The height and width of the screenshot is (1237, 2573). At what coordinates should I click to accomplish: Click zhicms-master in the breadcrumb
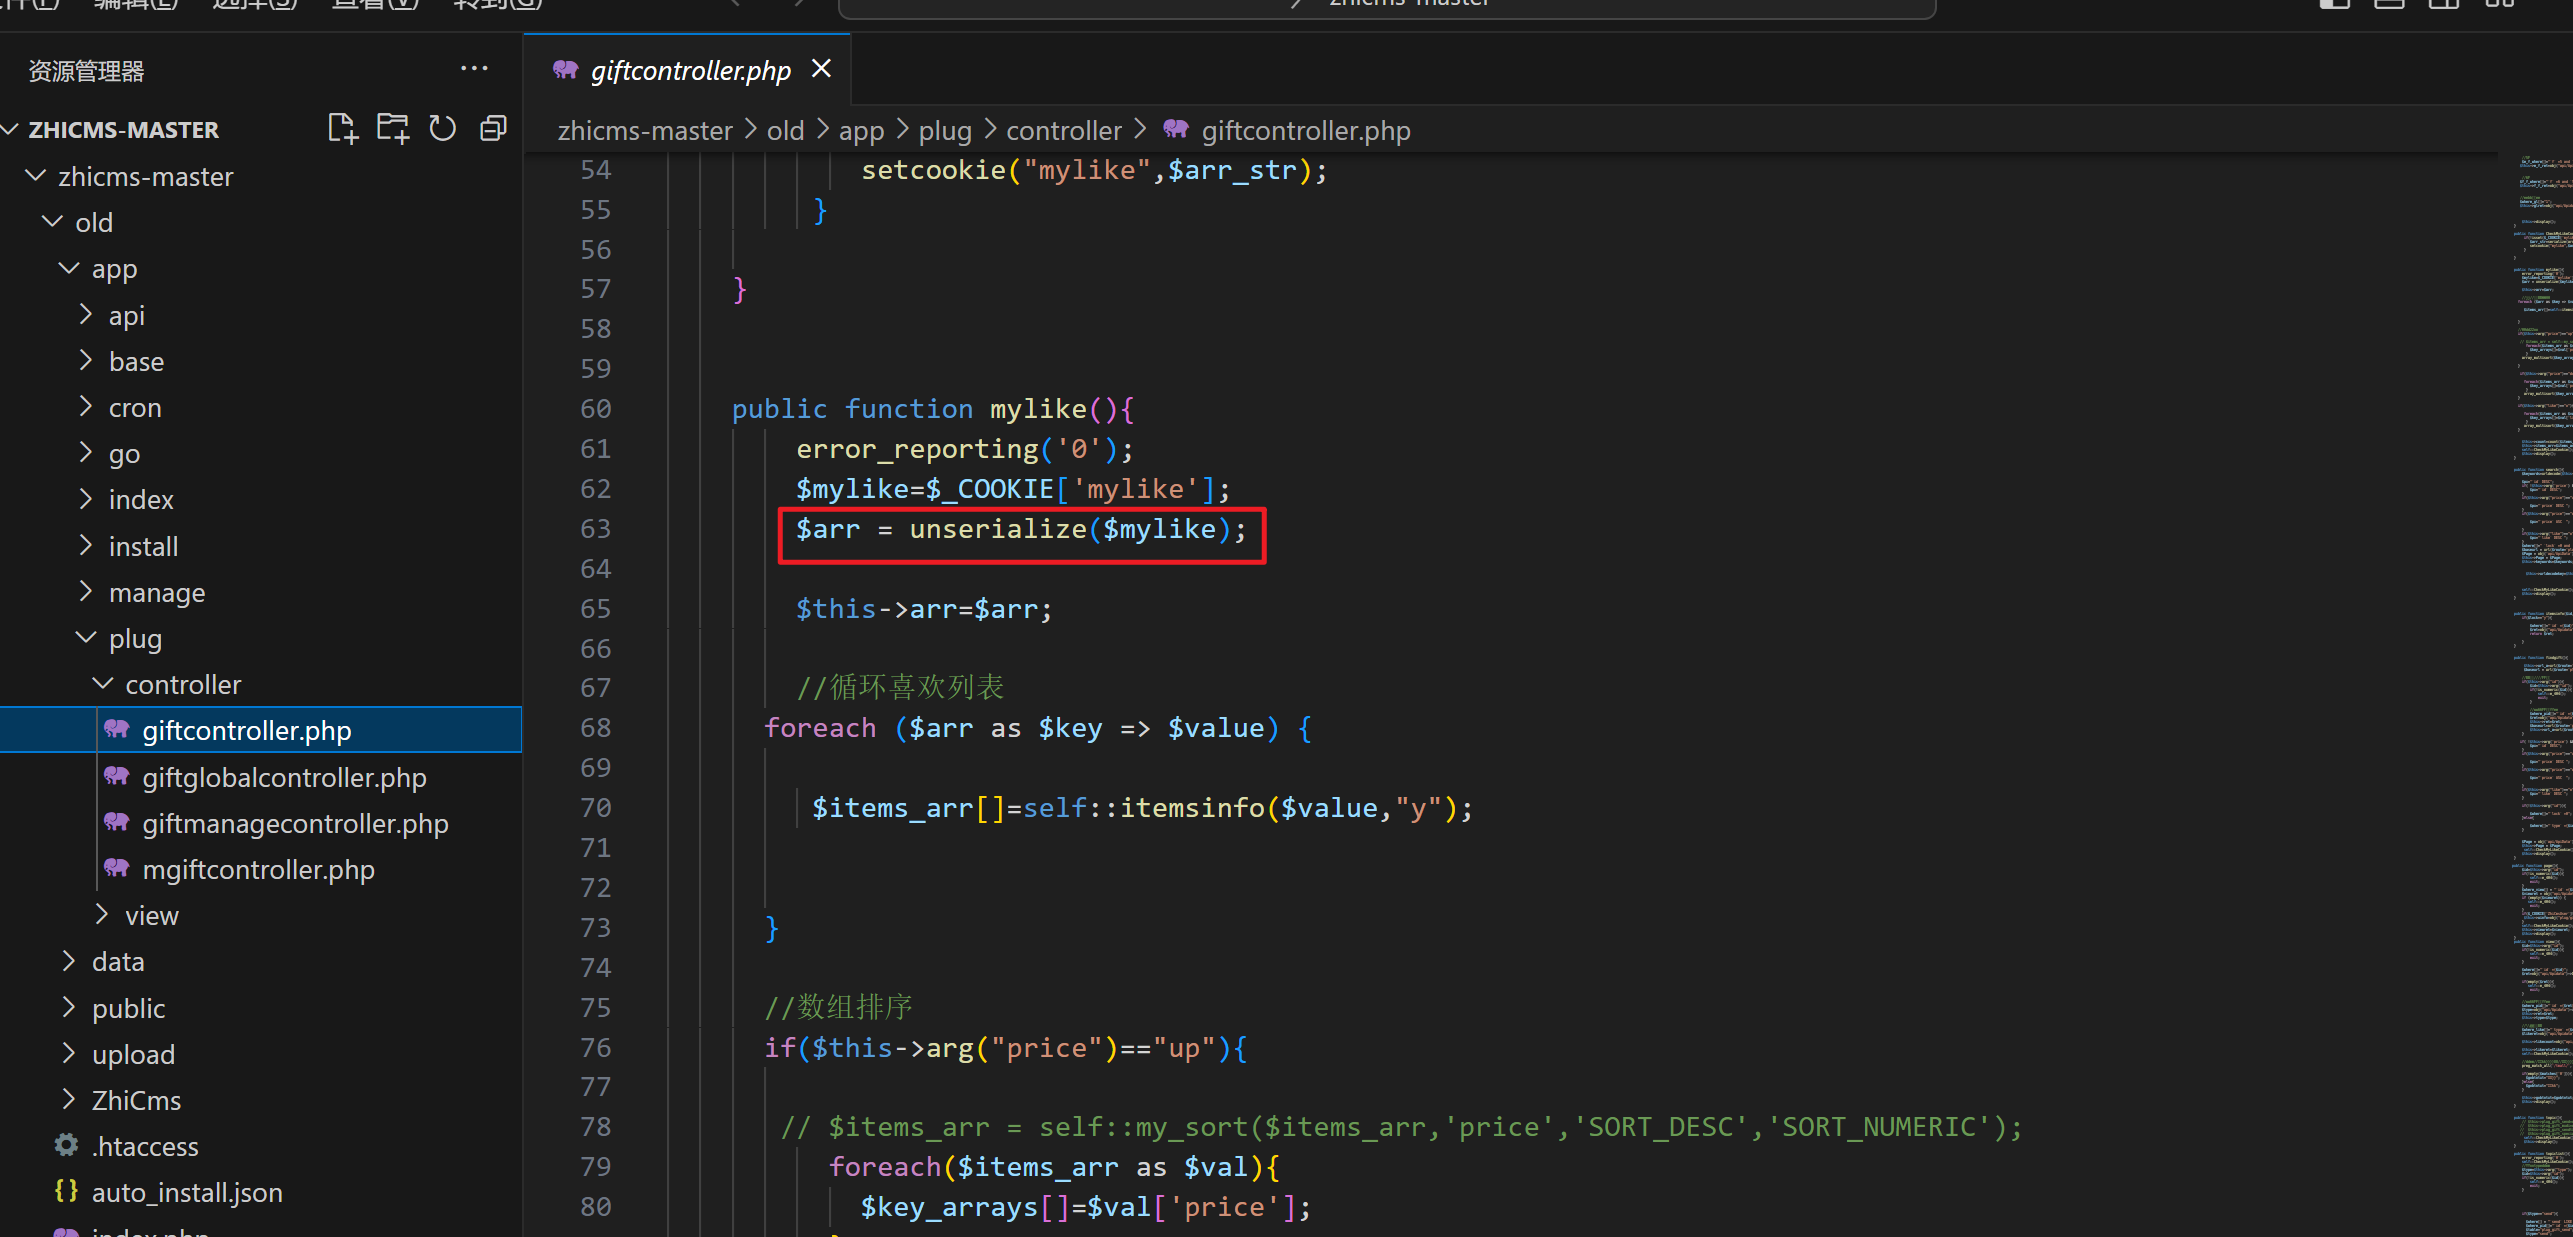pyautogui.click(x=645, y=130)
